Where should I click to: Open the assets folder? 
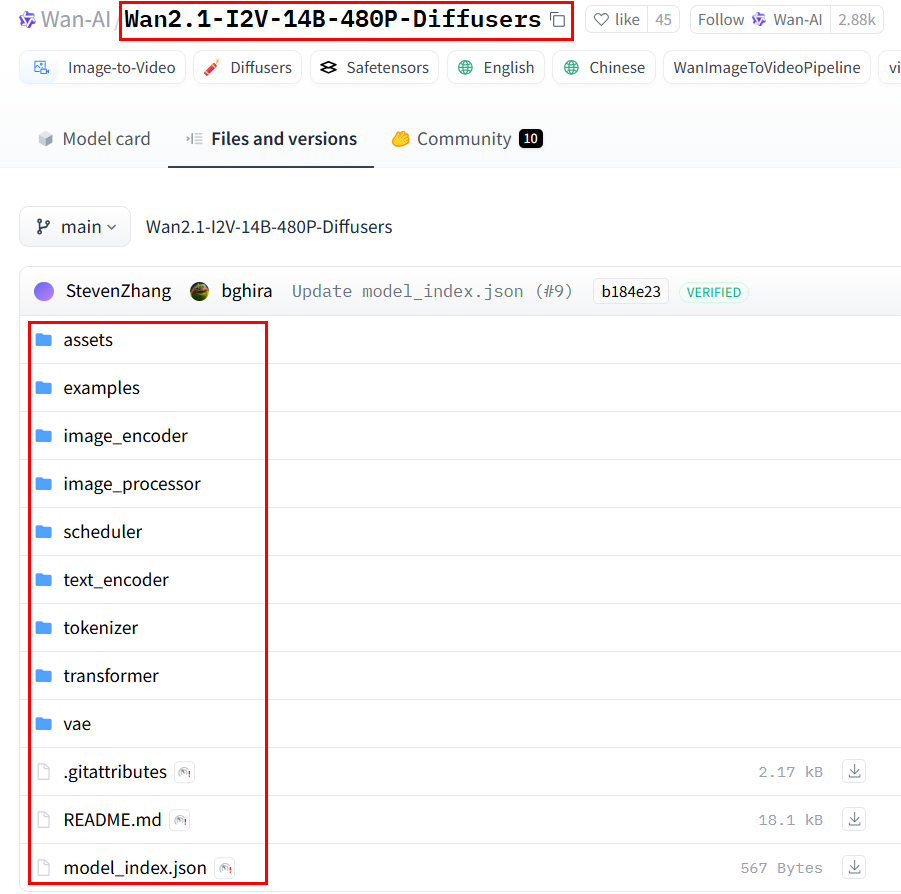coord(88,340)
